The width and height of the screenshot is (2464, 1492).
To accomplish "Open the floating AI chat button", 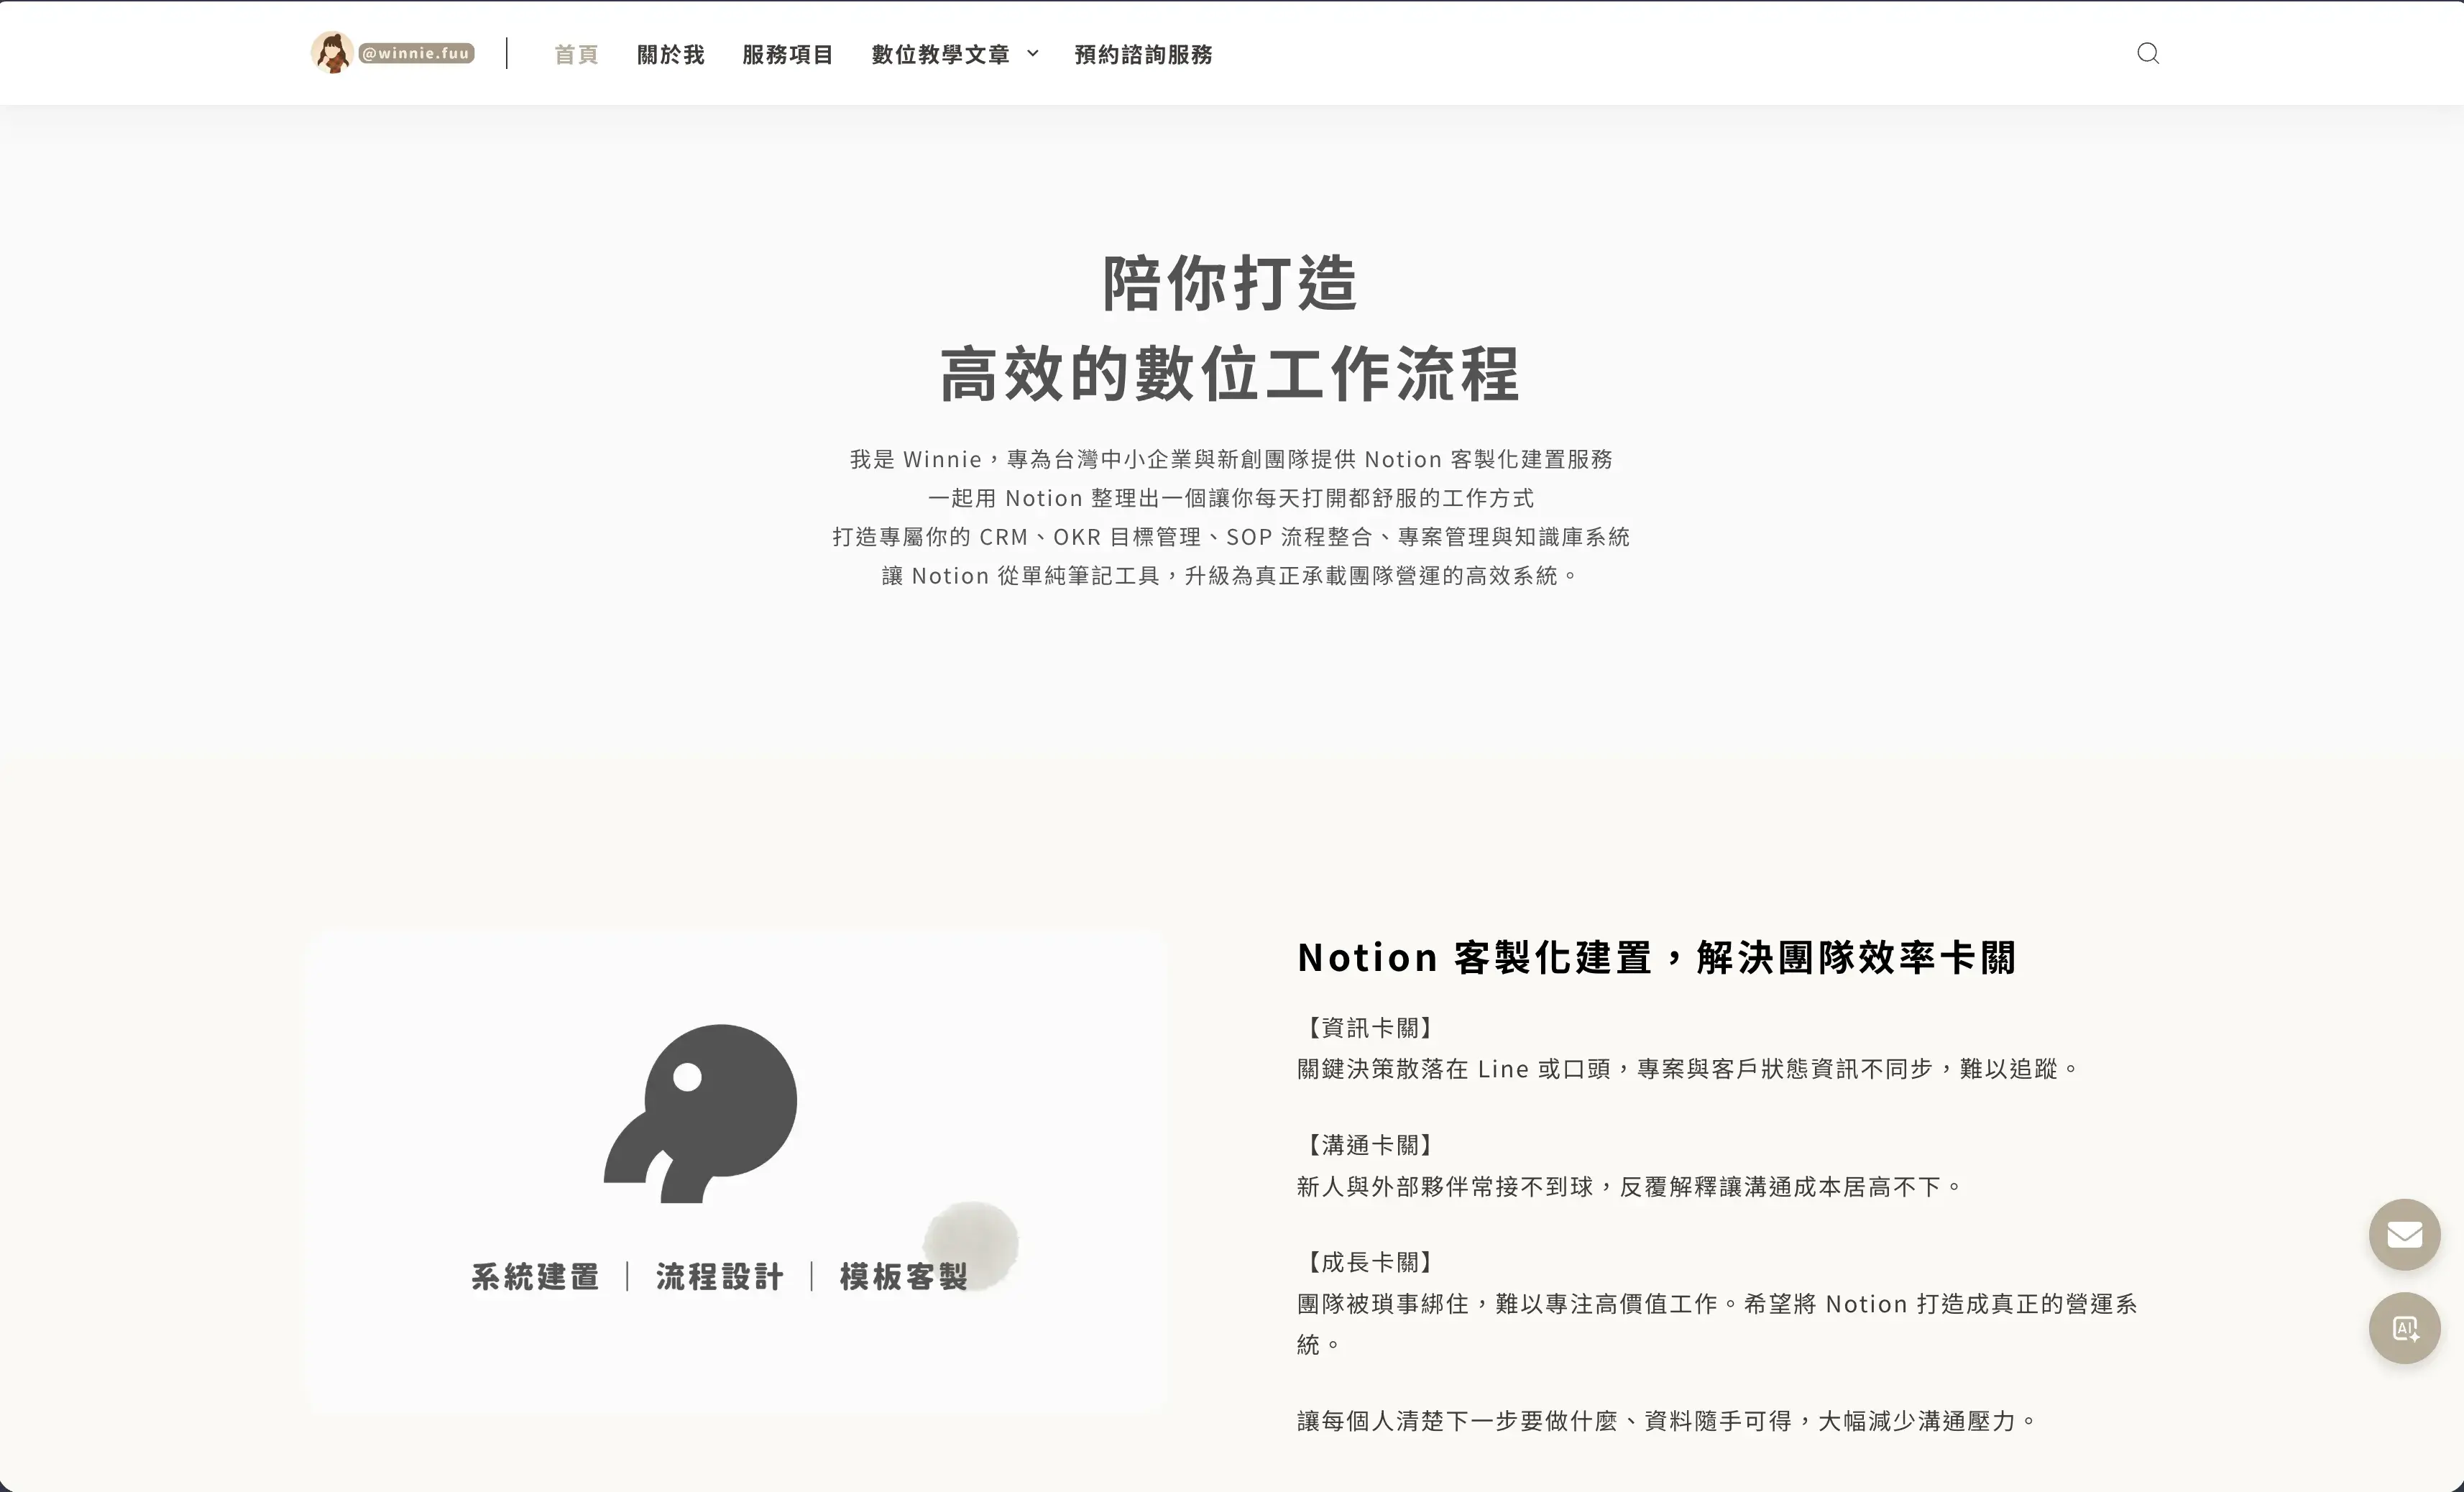I will [2404, 1328].
